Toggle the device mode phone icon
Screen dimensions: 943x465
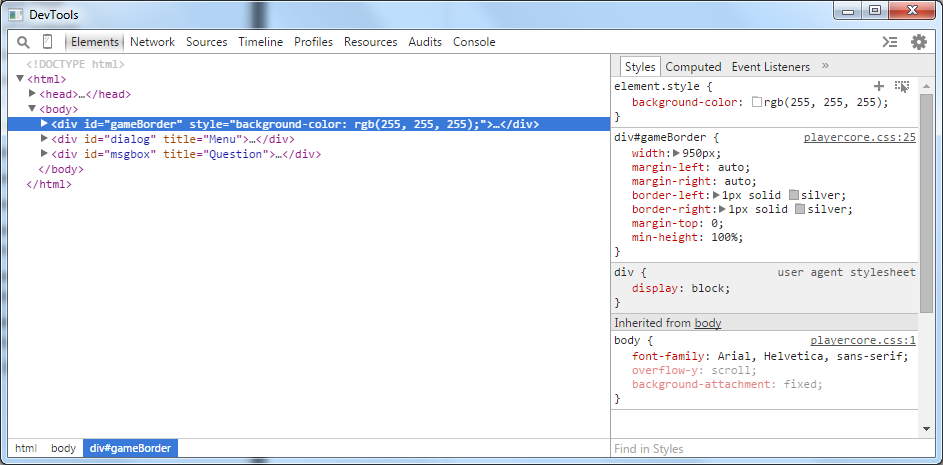[48, 42]
